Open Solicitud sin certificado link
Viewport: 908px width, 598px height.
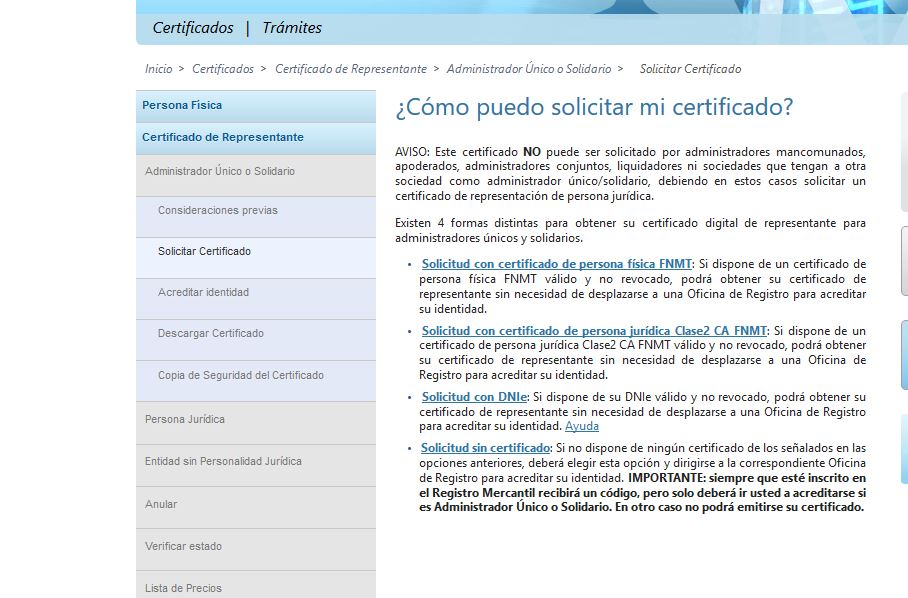coord(485,448)
